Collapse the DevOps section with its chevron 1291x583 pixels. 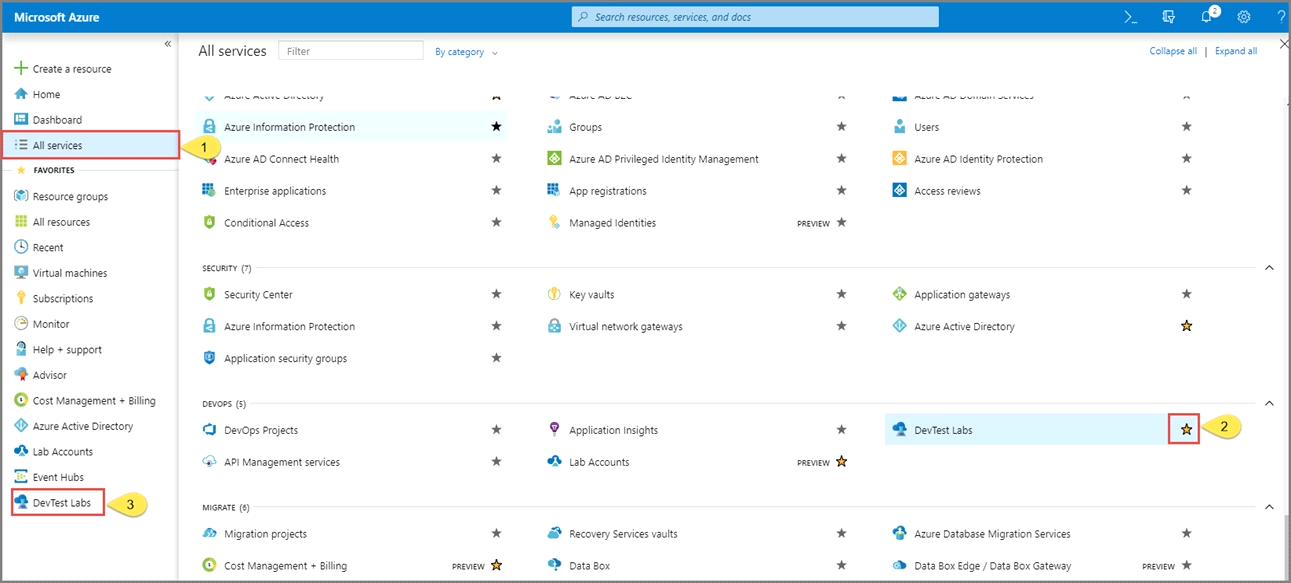[x=1269, y=403]
